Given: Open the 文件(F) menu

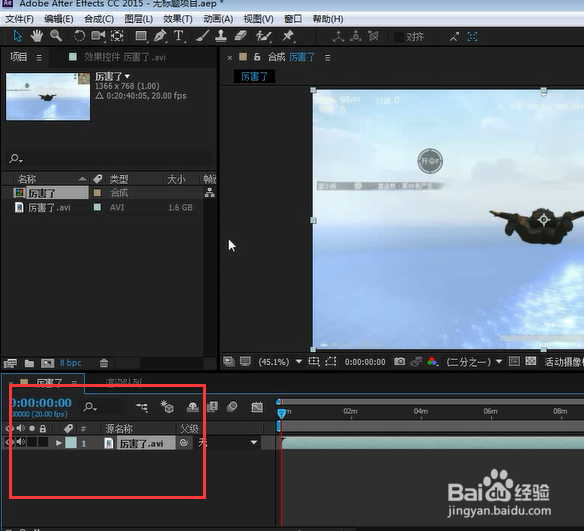Looking at the screenshot, I should [19, 19].
